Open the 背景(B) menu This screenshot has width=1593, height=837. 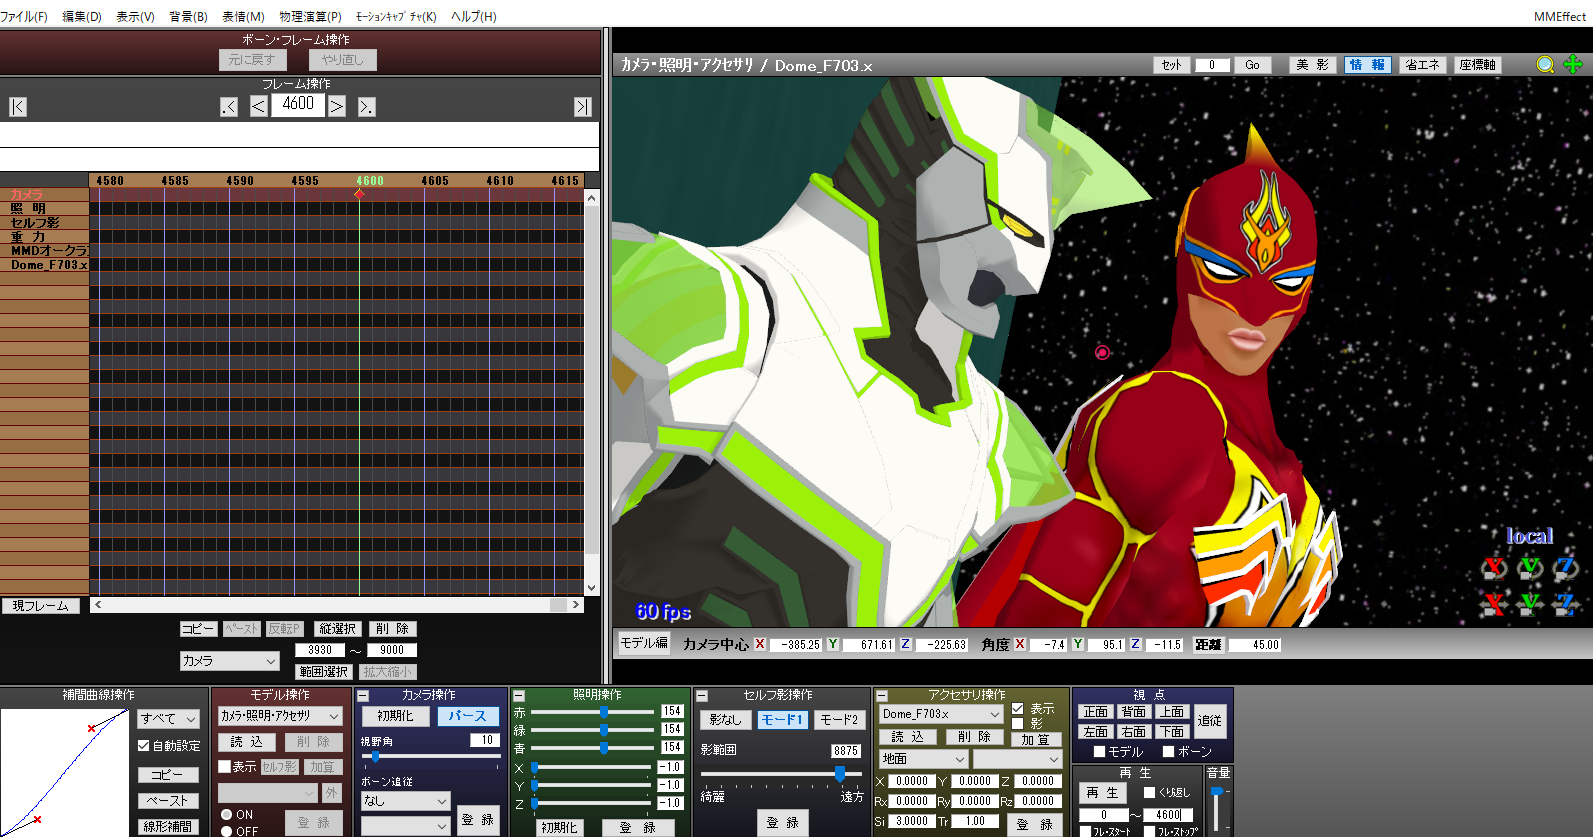pos(188,16)
